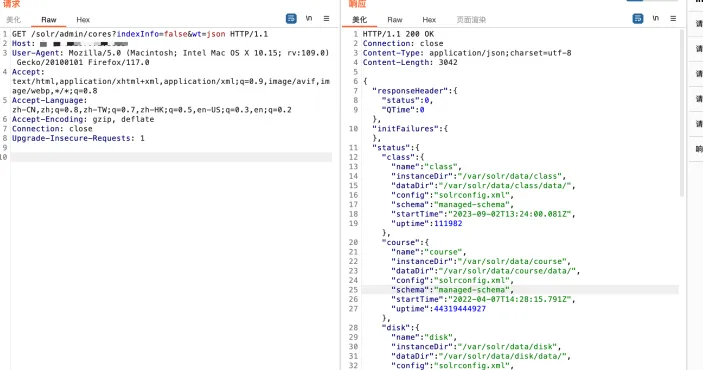Toggle request pane \n non-printable characters
This screenshot has height=370, width=703.
[x=309, y=18]
